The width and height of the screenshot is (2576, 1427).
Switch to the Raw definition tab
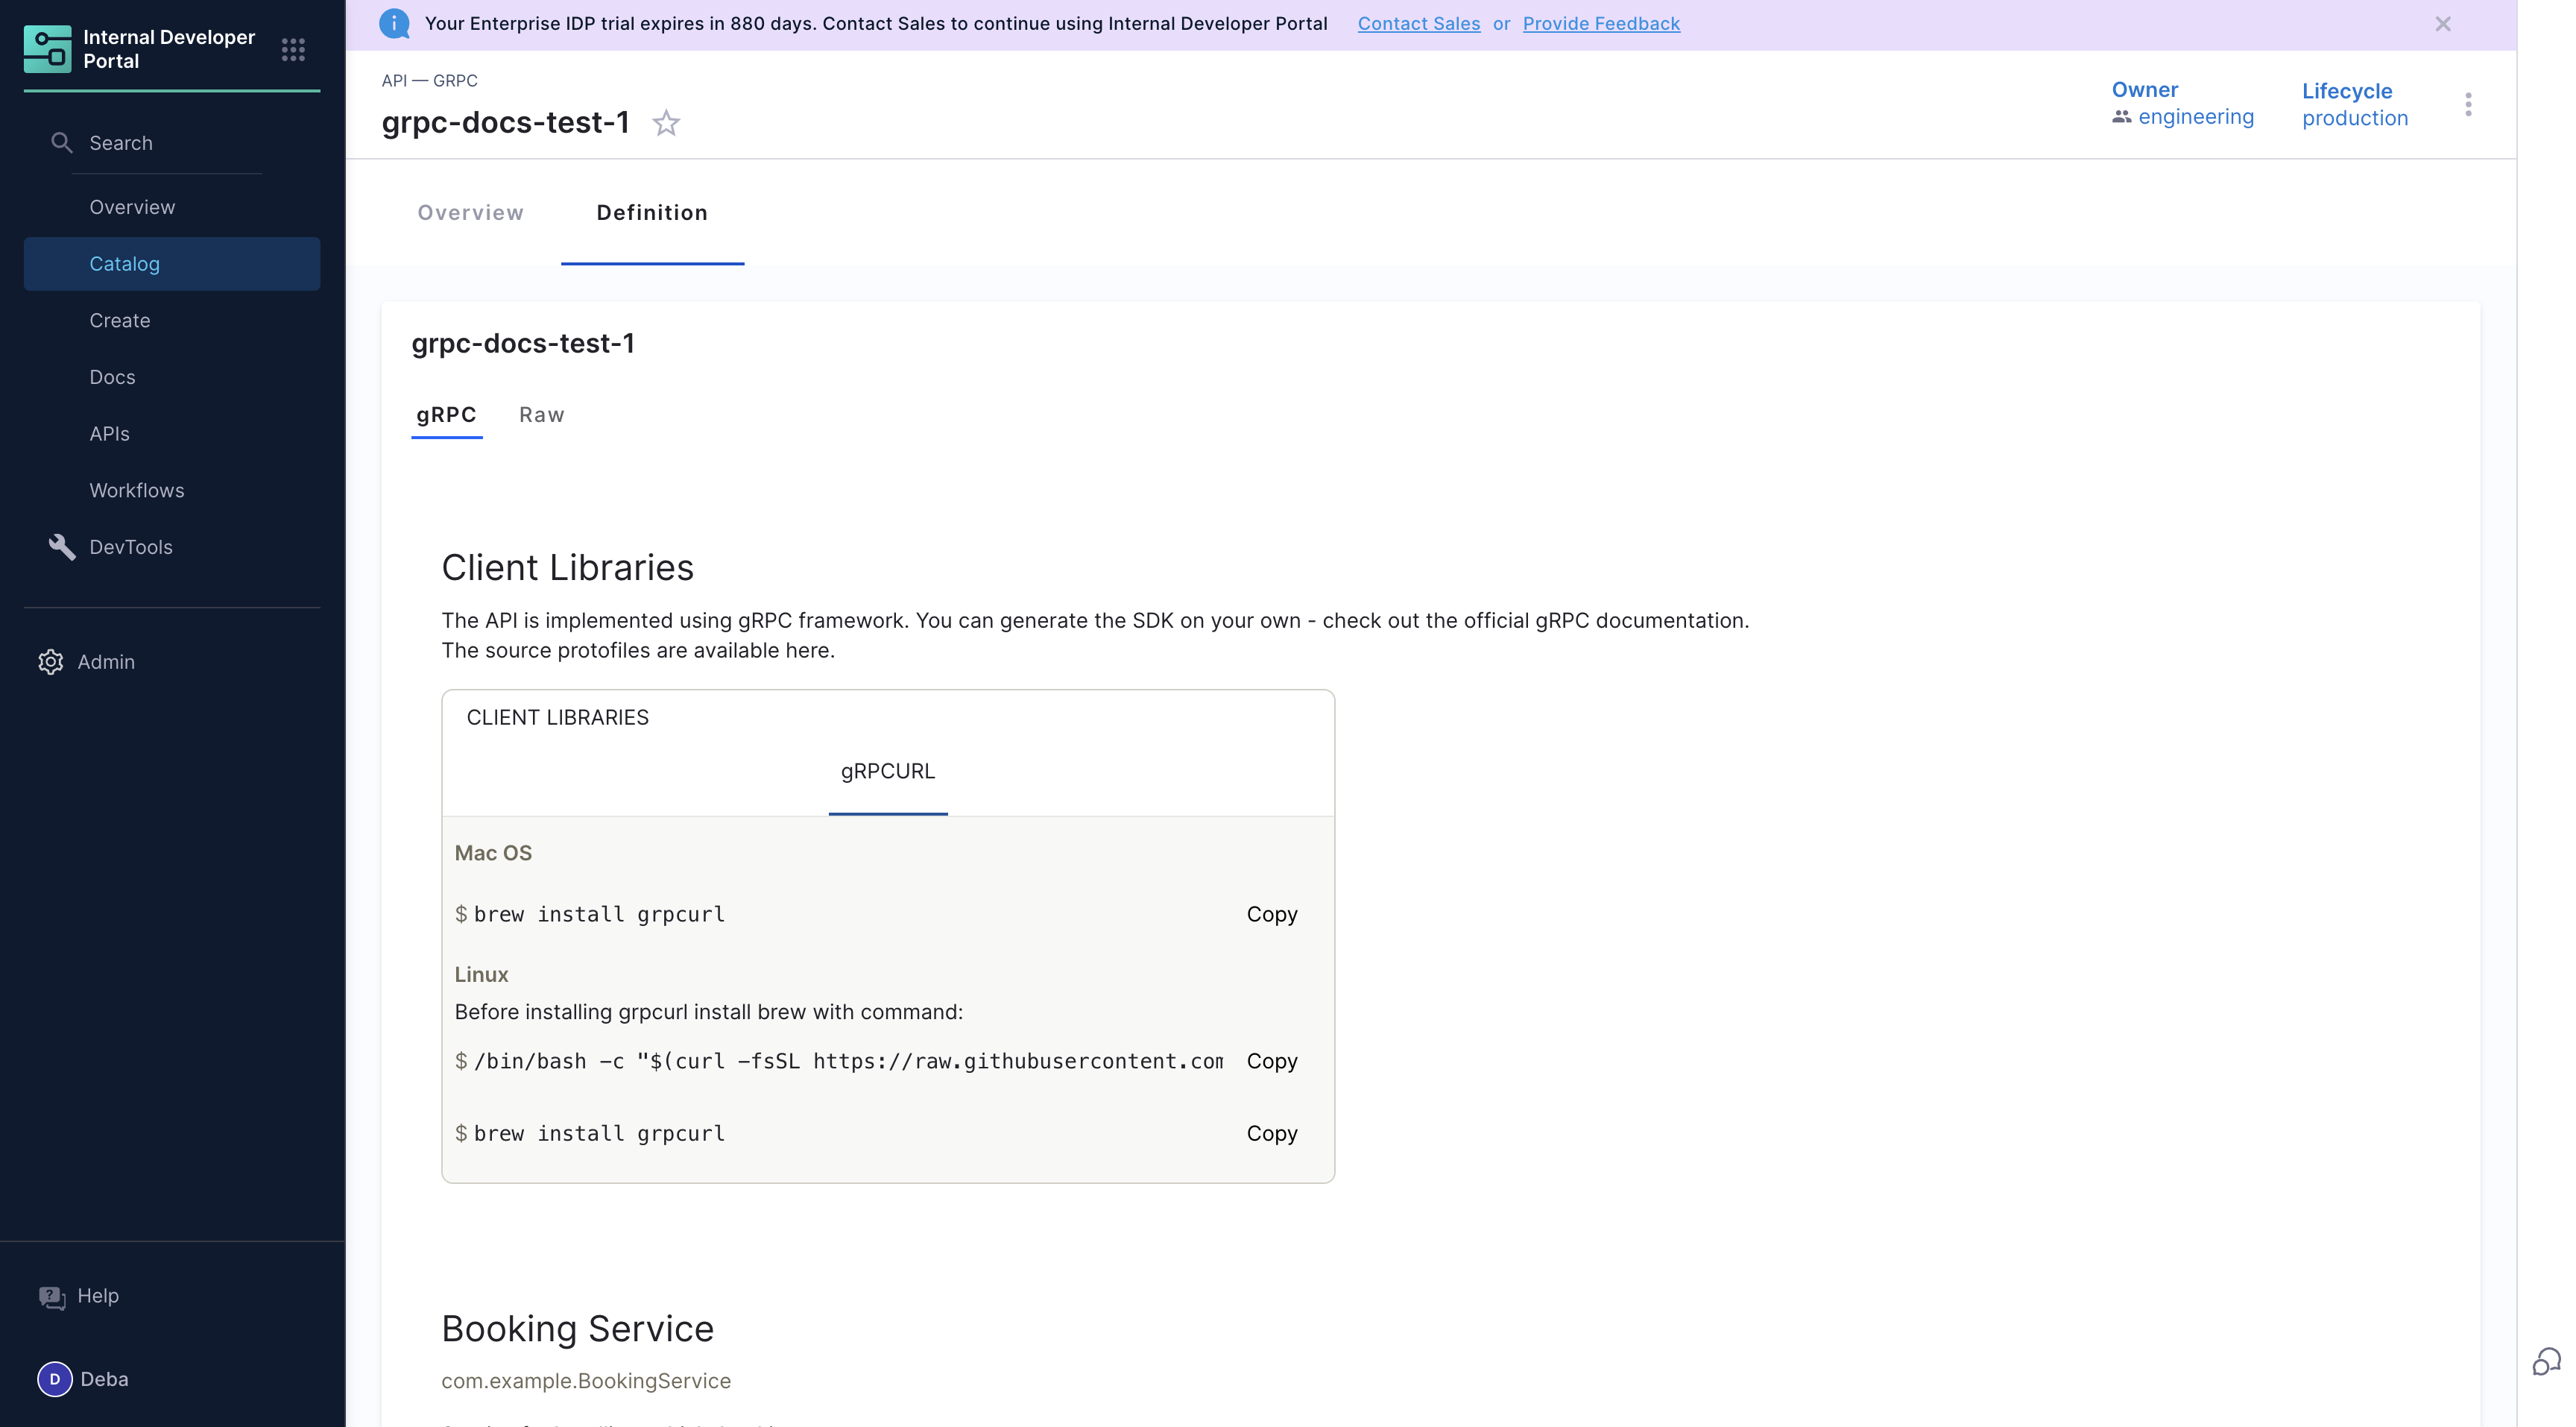pyautogui.click(x=541, y=415)
